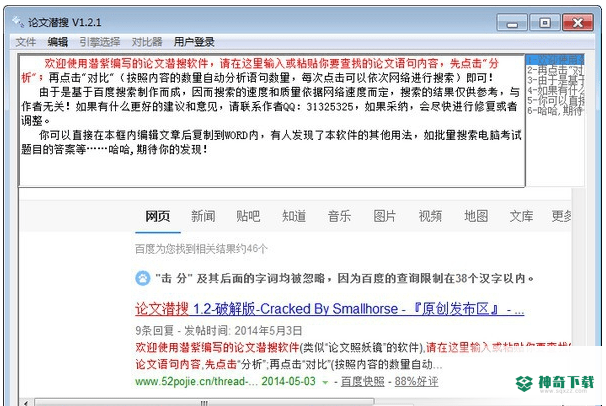Minimize the 论文潜搜 window
Image resolution: width=606 pixels, height=406 pixels.
(512, 23)
